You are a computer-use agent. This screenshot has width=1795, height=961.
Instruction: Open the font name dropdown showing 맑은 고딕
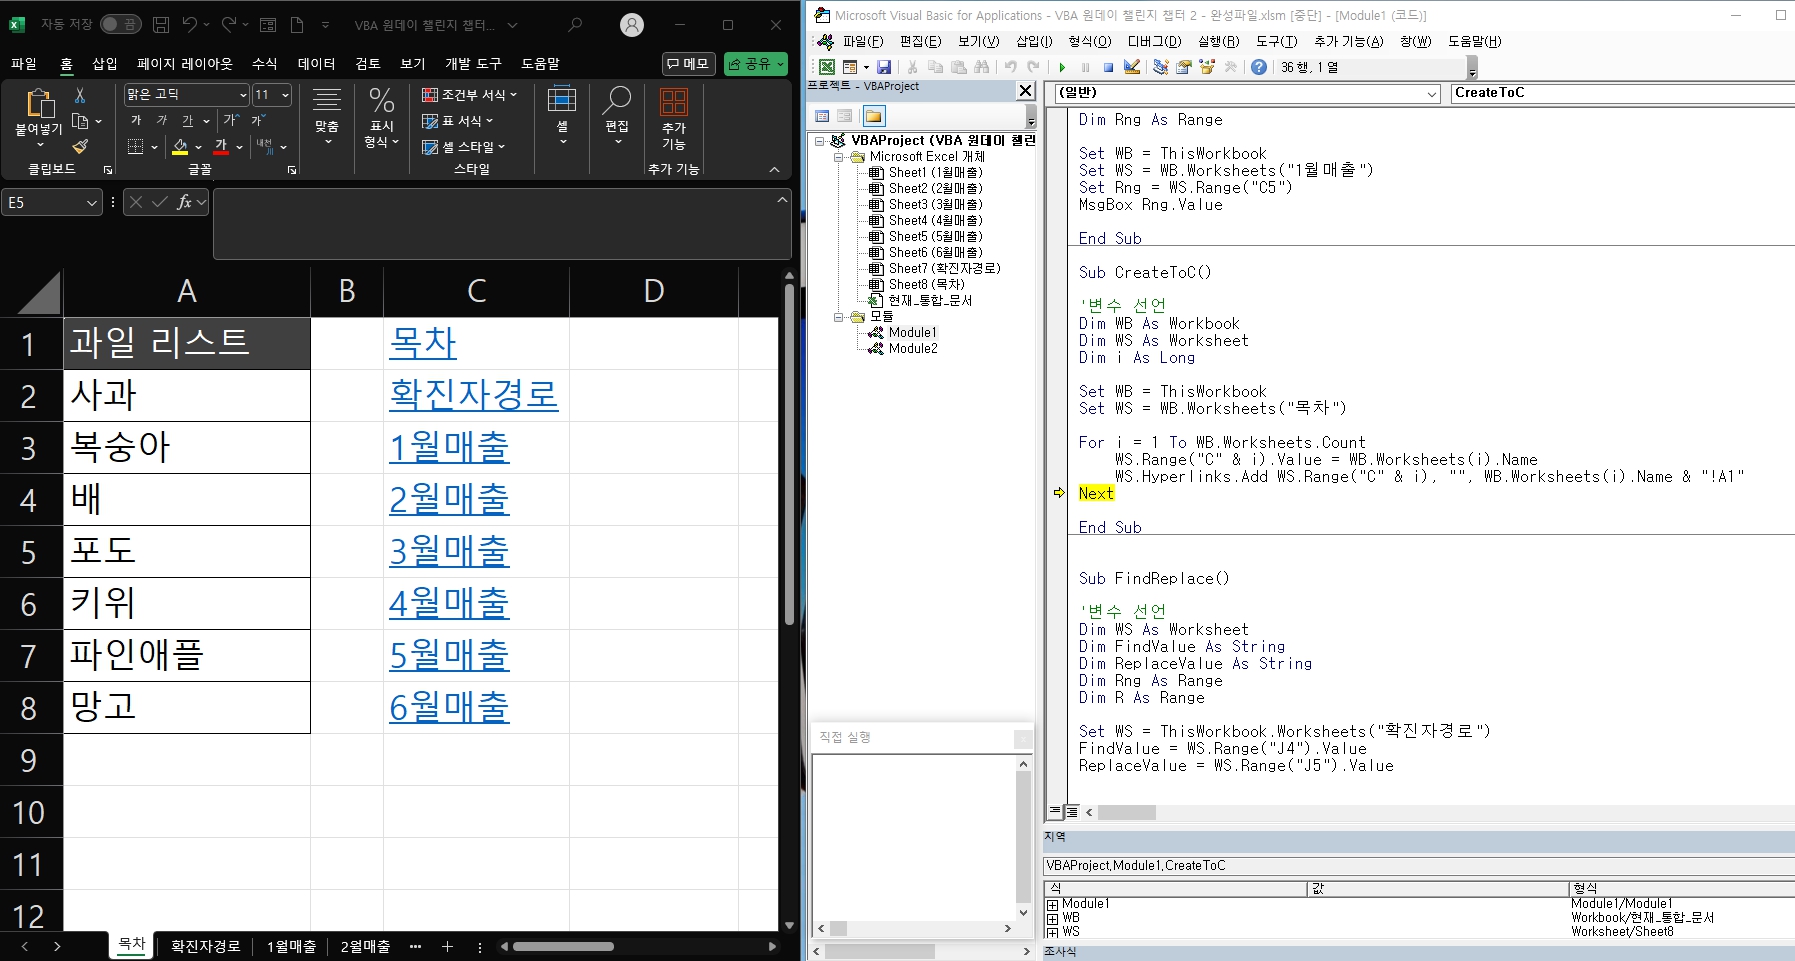click(243, 94)
